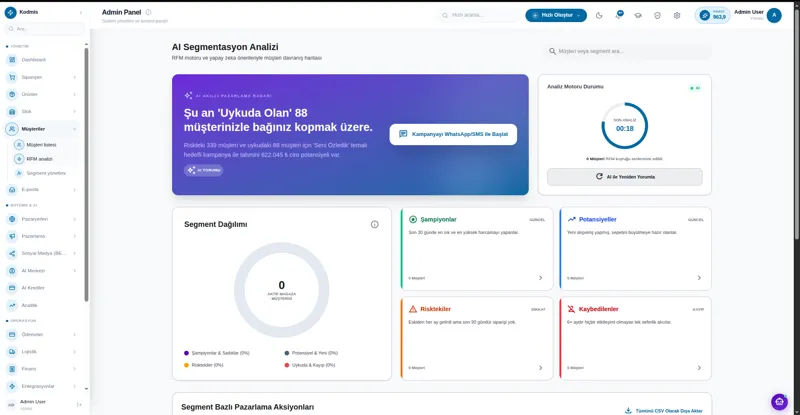Open the support chat bubble icon

tap(779, 402)
